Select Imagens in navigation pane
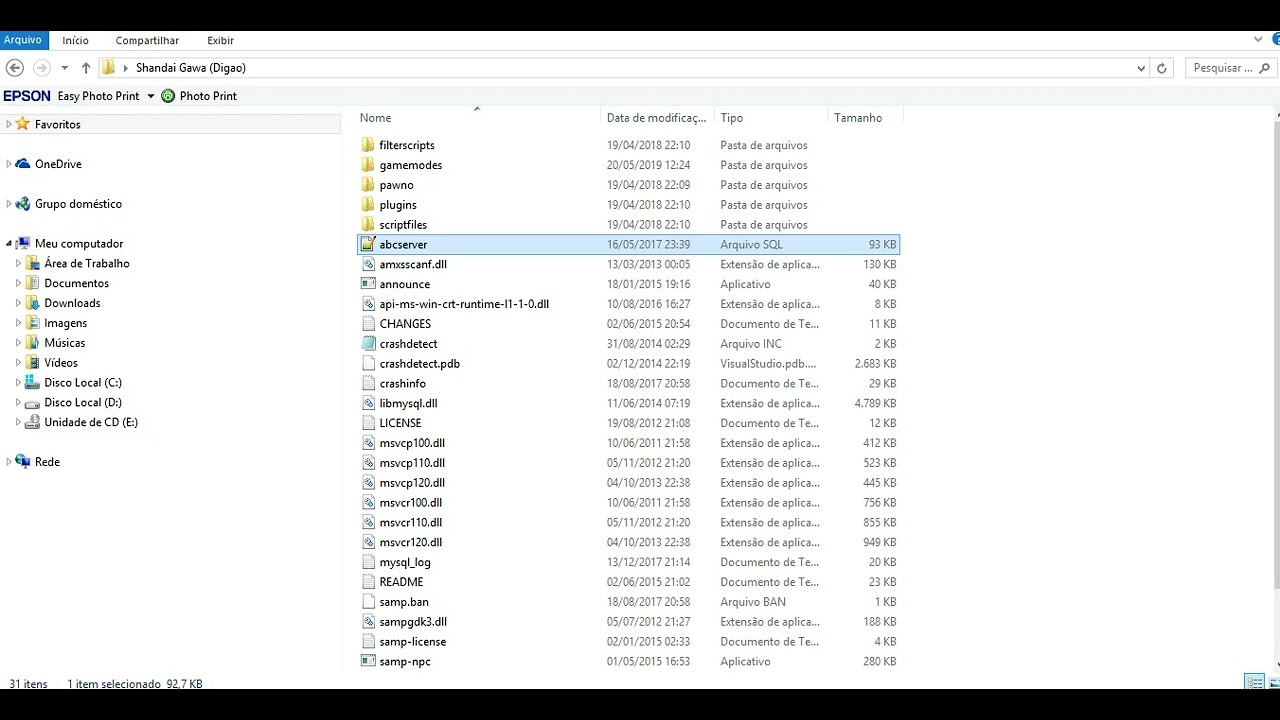The width and height of the screenshot is (1280, 720). pos(66,323)
